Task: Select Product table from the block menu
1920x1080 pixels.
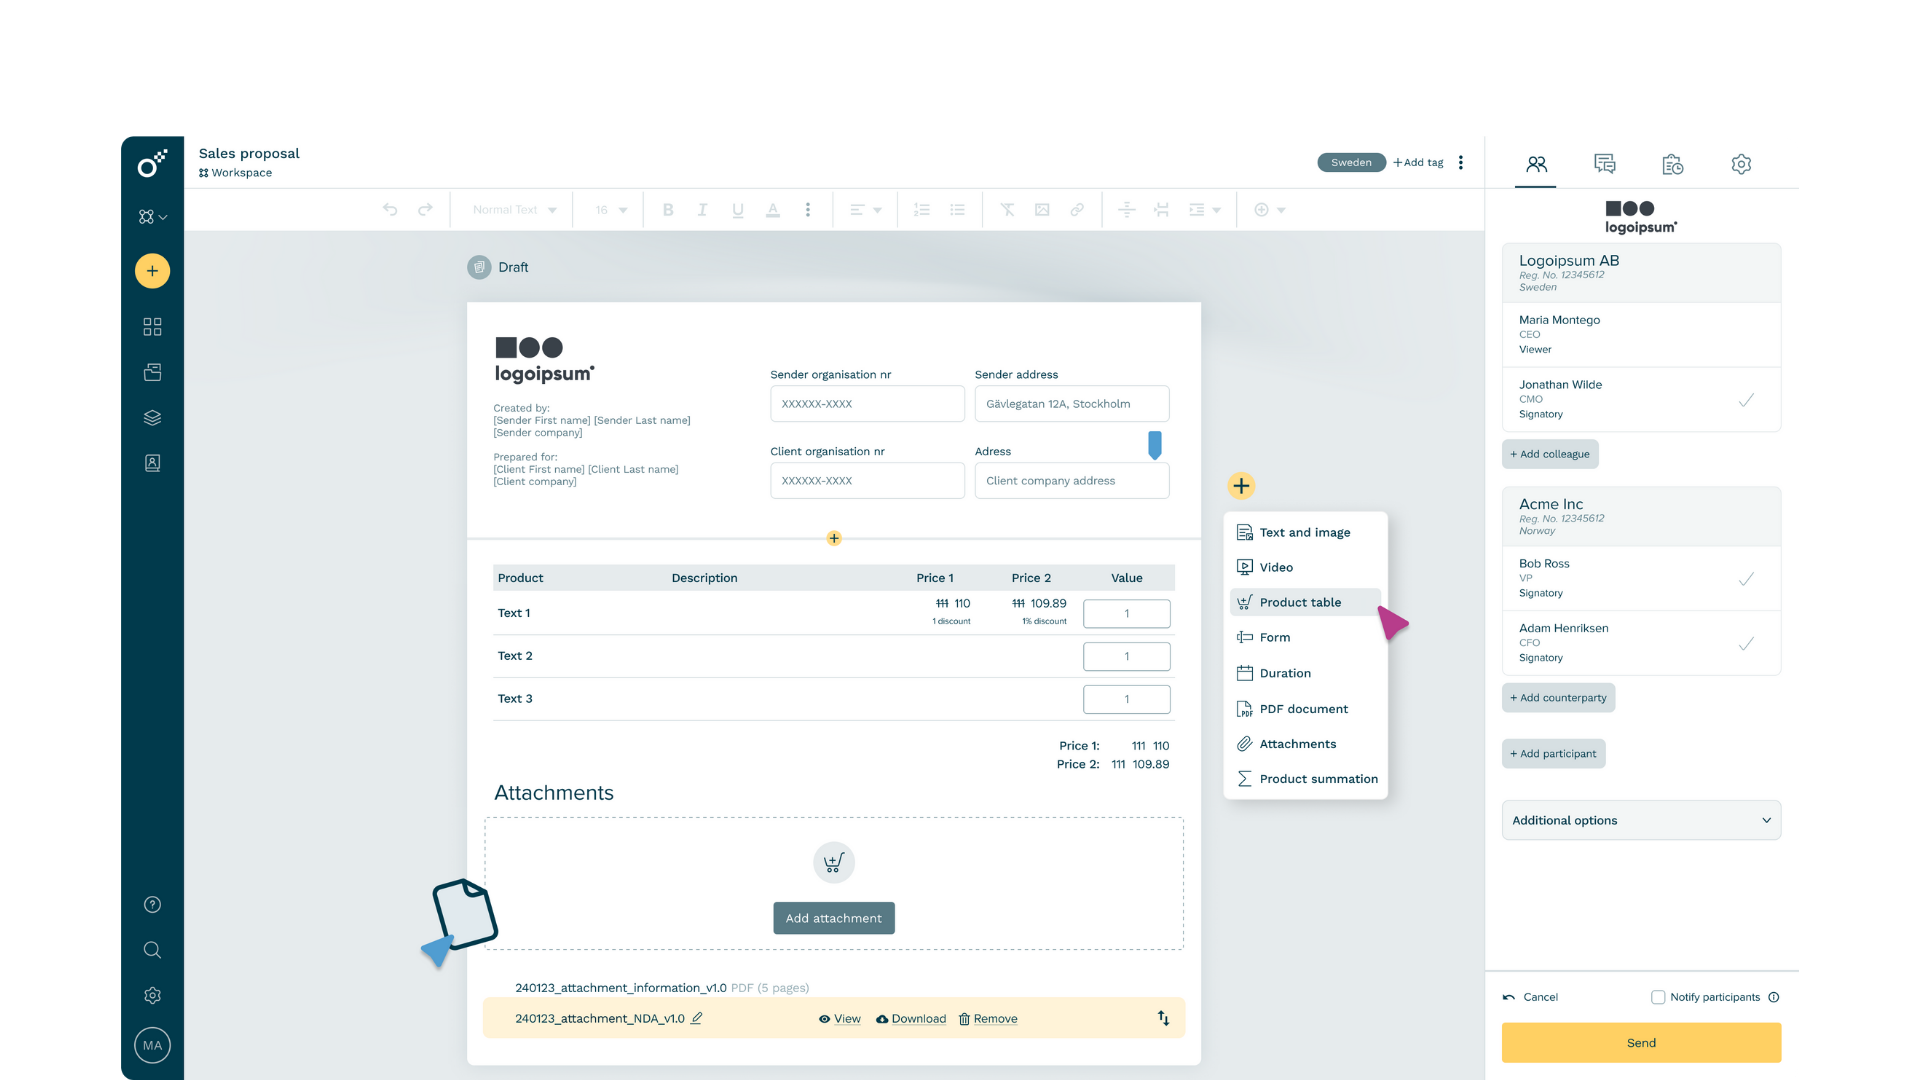Action: point(1300,602)
